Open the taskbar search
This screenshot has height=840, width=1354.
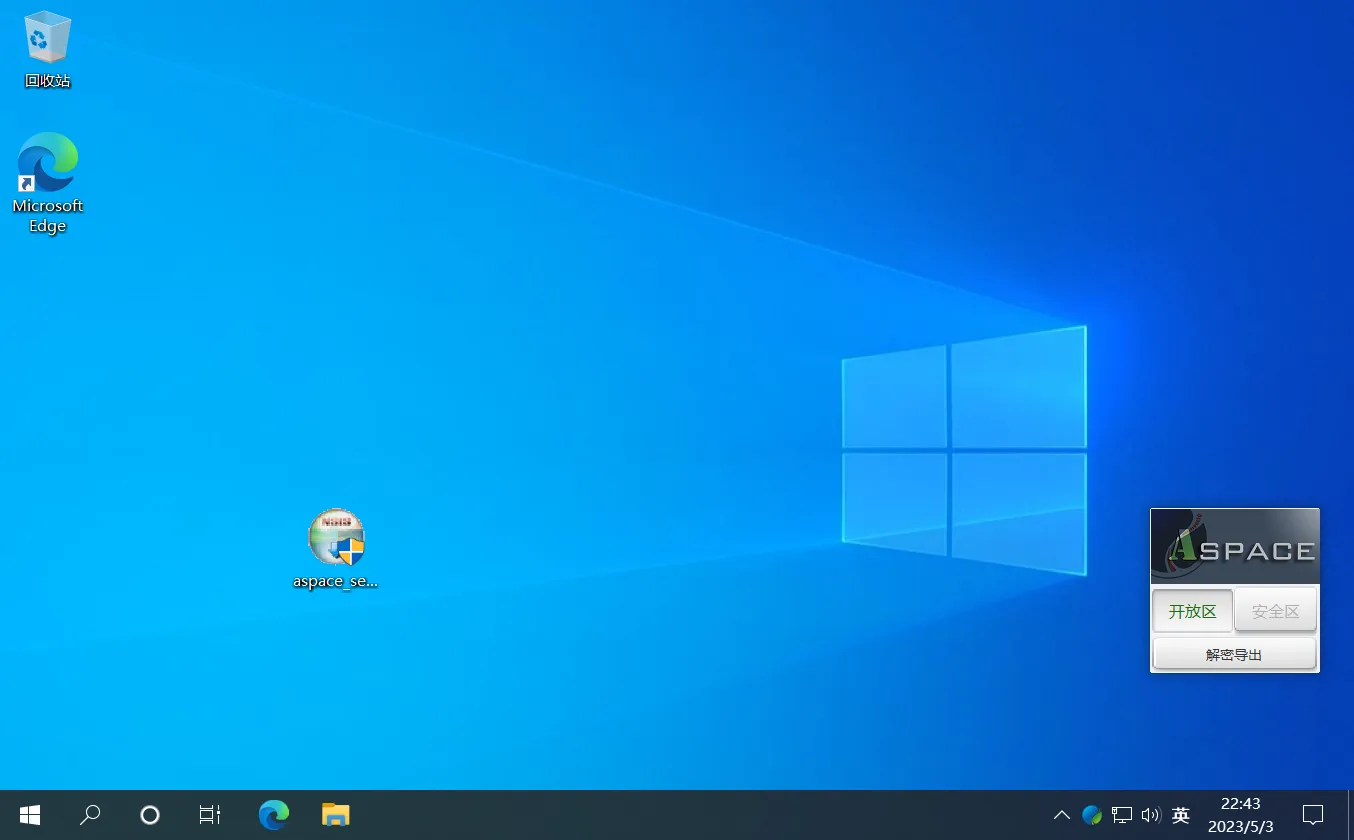pos(89,815)
